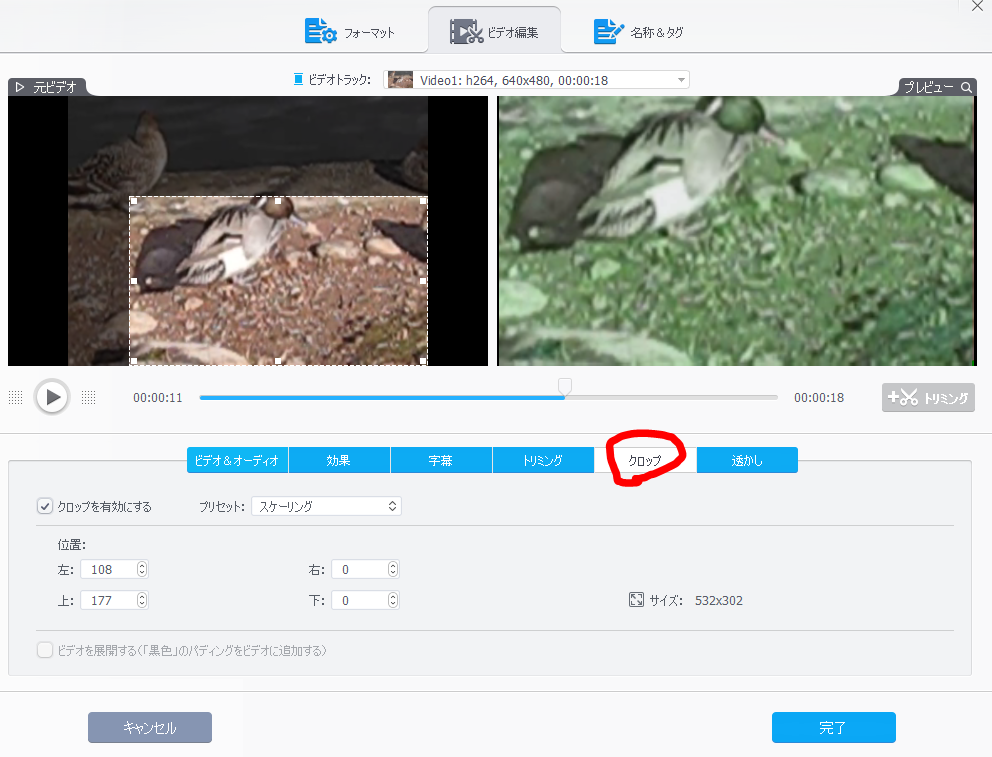Click the Play button under the video
This screenshot has width=992, height=757.
click(52, 397)
